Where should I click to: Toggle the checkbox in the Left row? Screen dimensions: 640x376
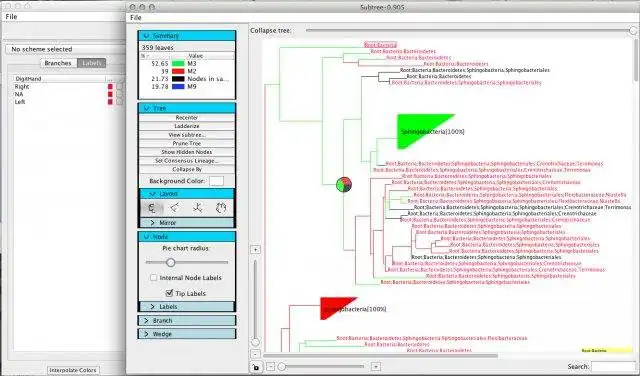pos(119,102)
